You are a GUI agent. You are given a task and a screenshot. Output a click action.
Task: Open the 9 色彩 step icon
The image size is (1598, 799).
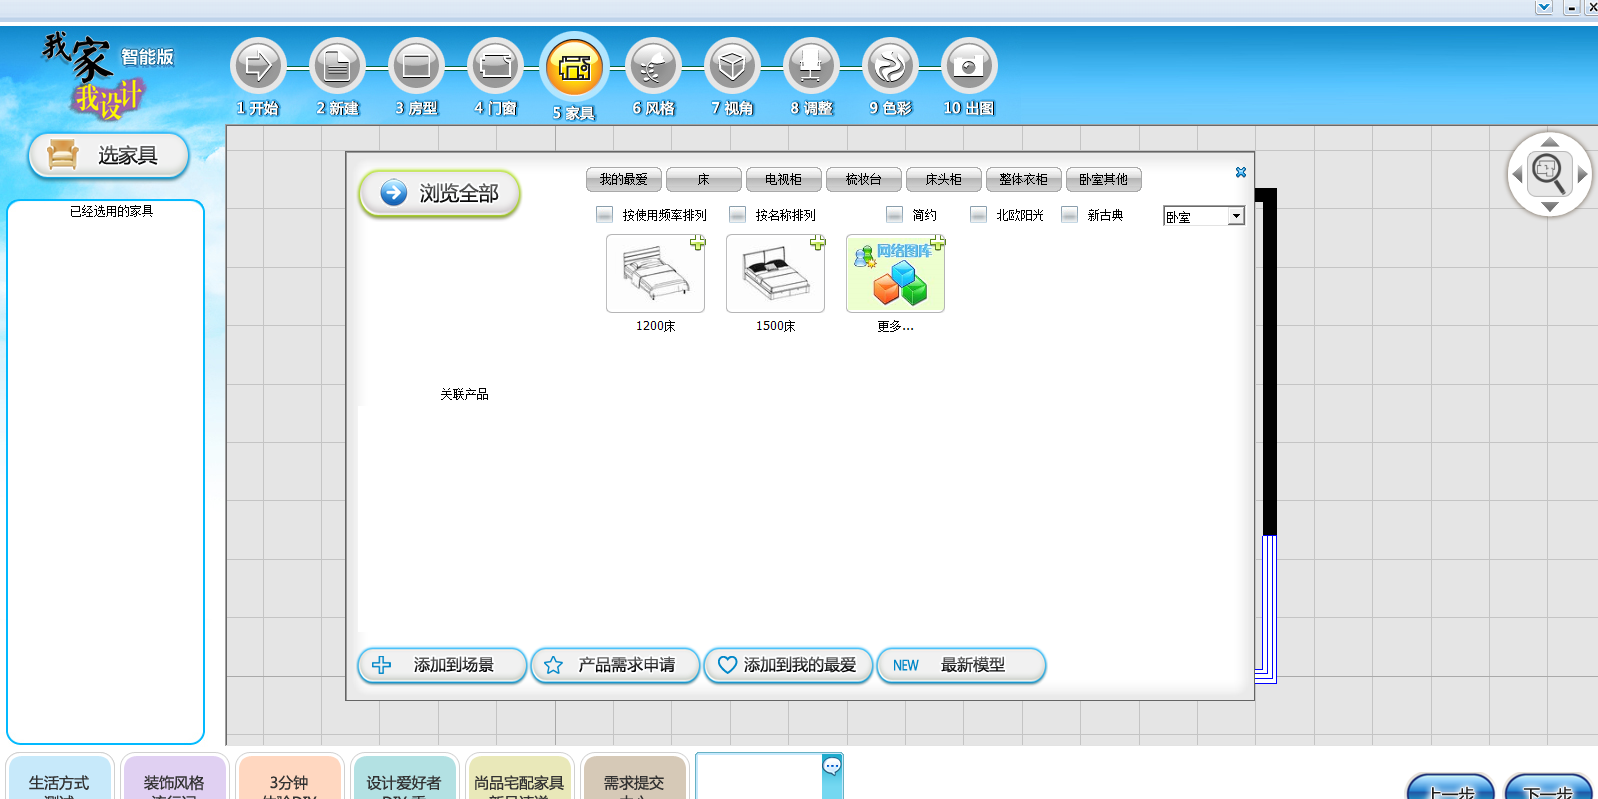tap(890, 67)
